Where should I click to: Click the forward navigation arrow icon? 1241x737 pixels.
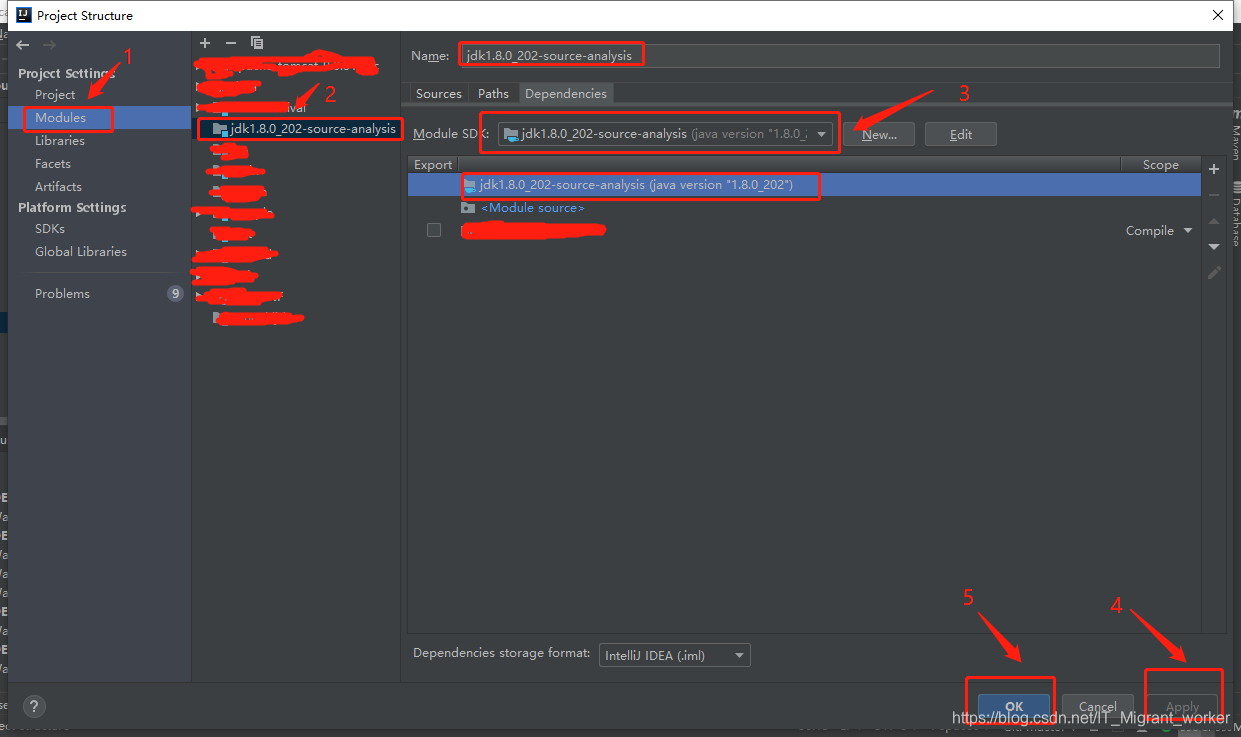(x=49, y=45)
